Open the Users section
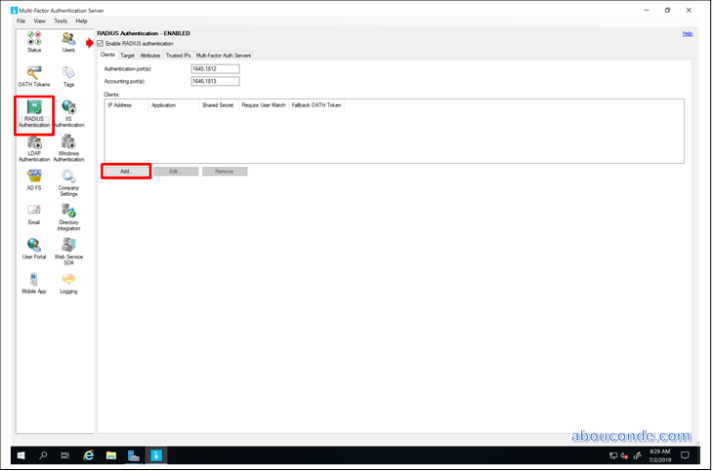 (68, 41)
